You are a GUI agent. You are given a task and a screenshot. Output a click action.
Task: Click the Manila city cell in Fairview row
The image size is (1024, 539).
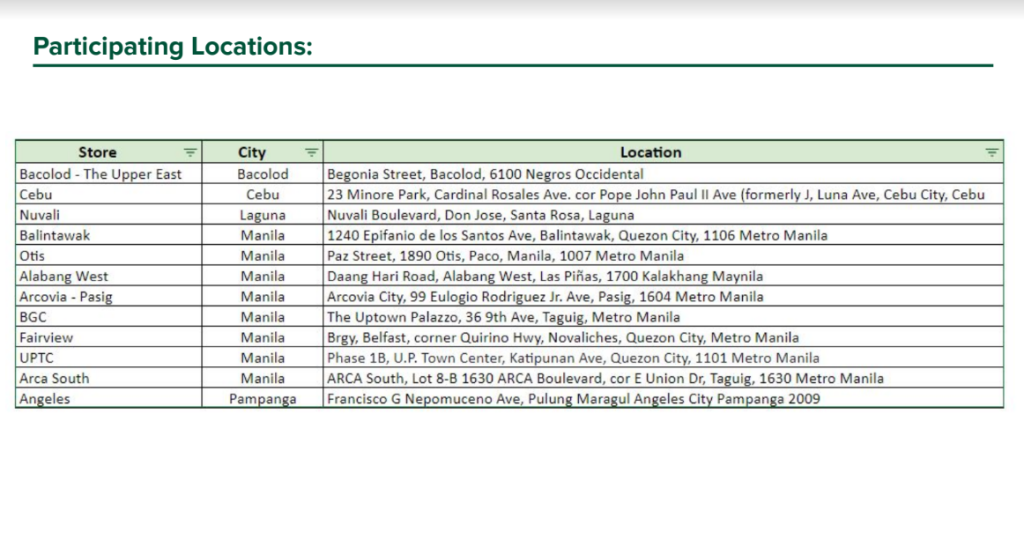(263, 337)
